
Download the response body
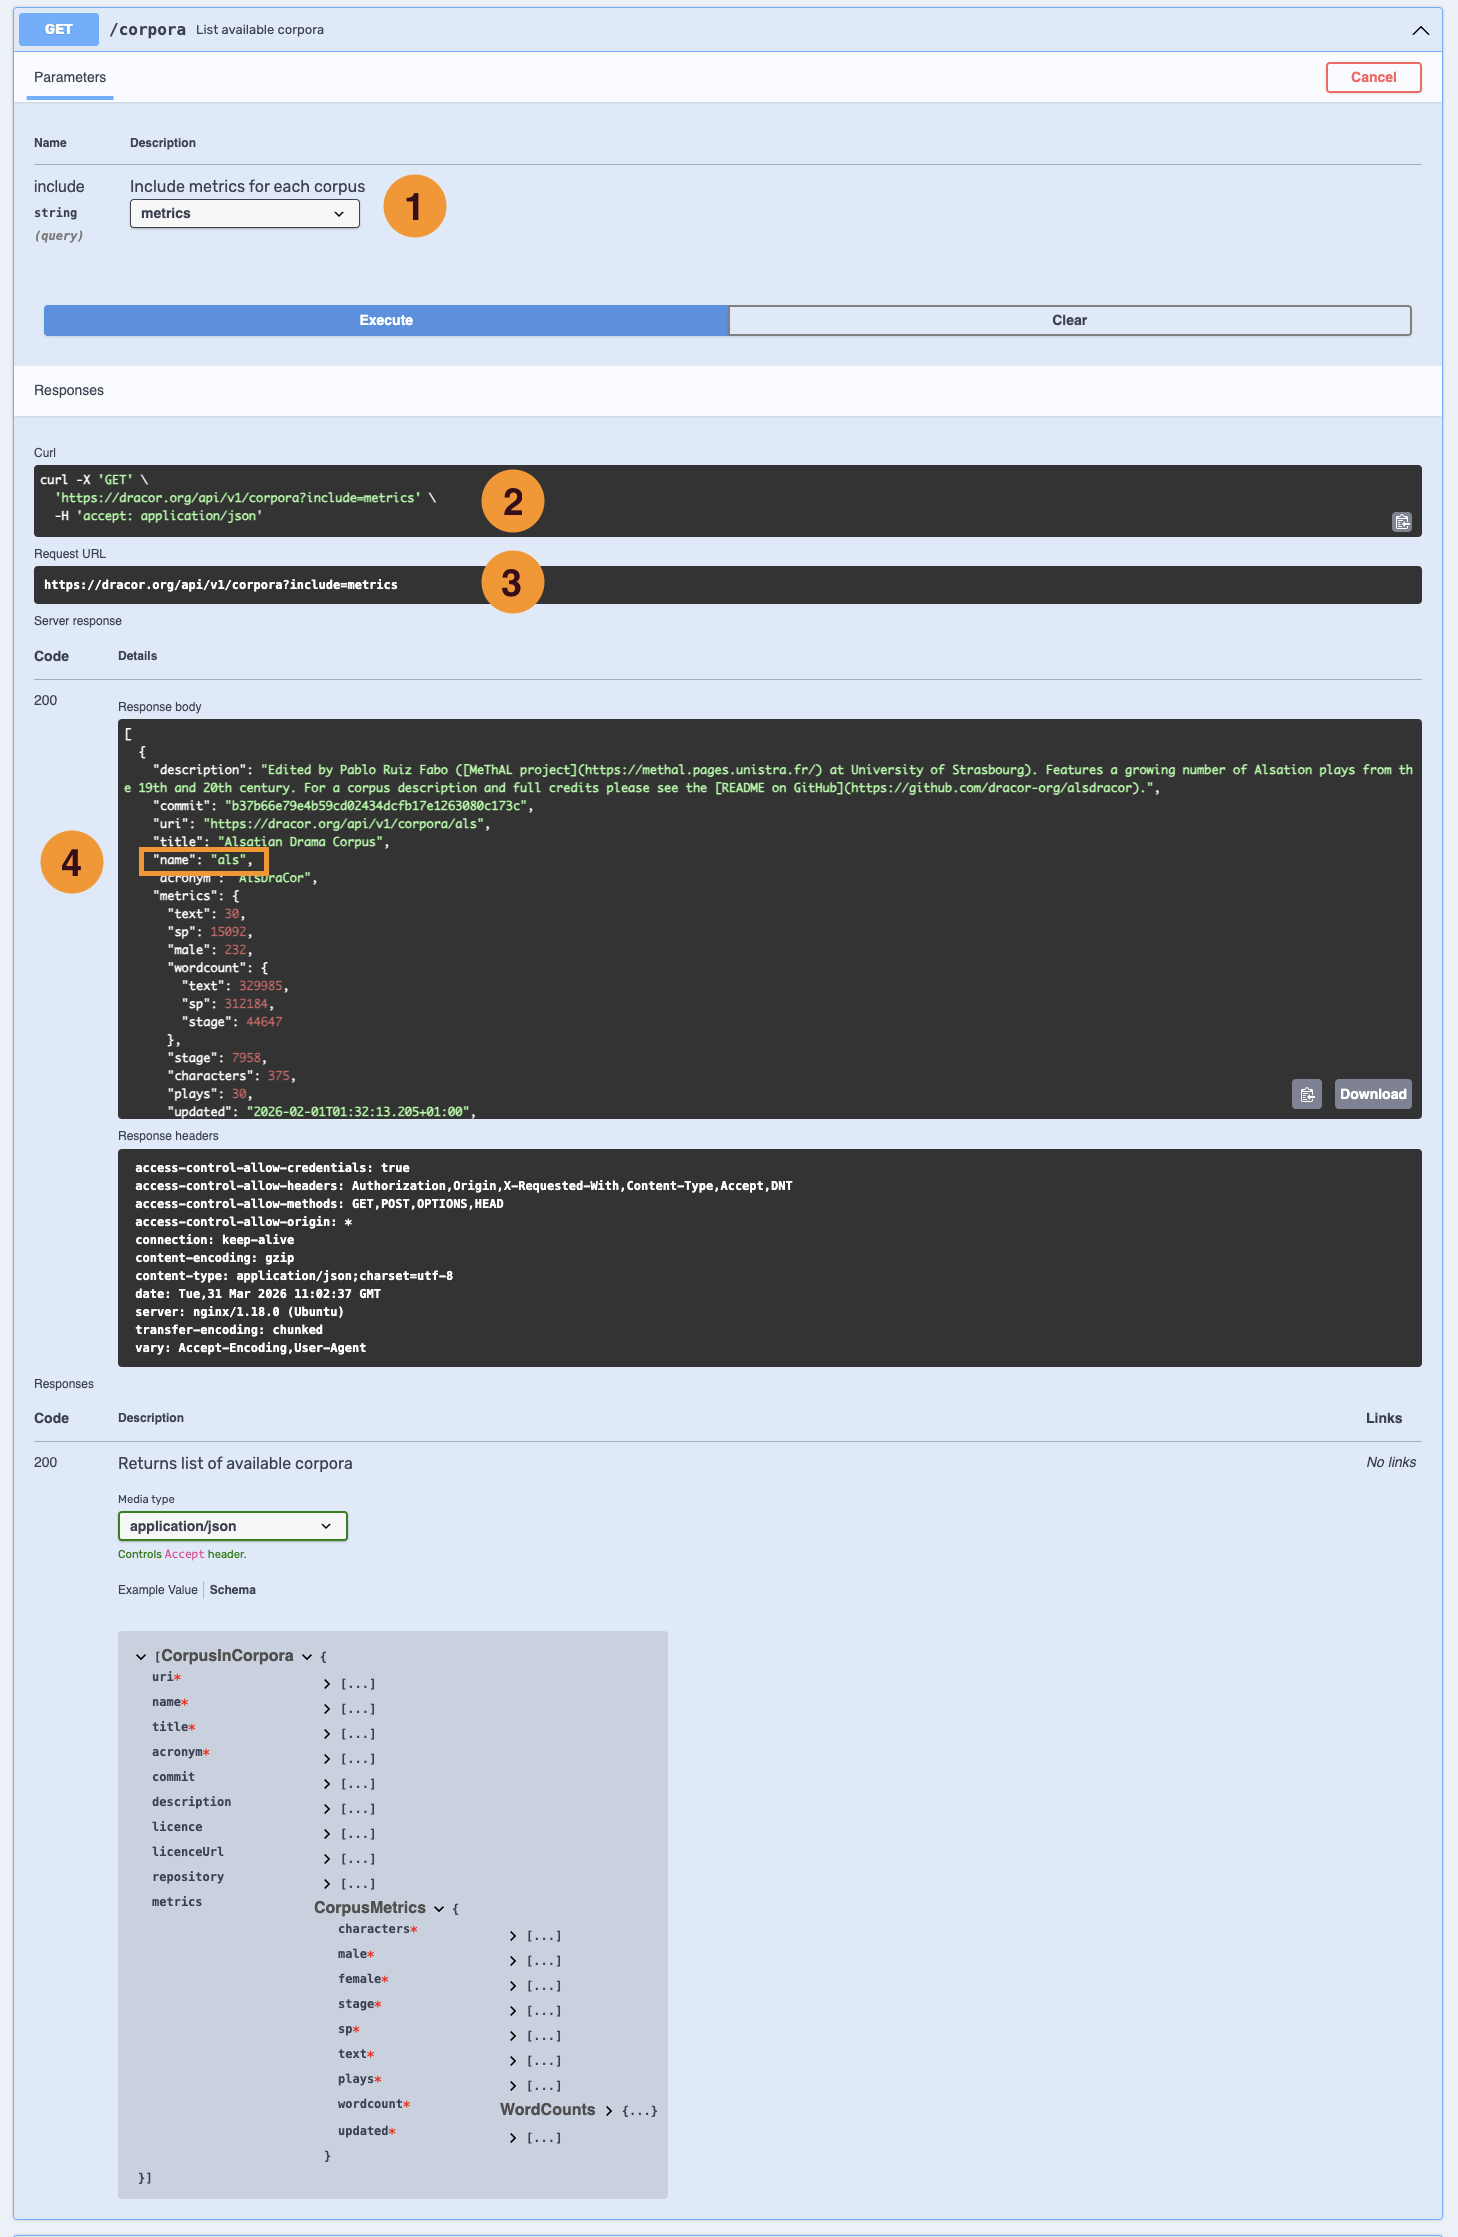(1373, 1094)
